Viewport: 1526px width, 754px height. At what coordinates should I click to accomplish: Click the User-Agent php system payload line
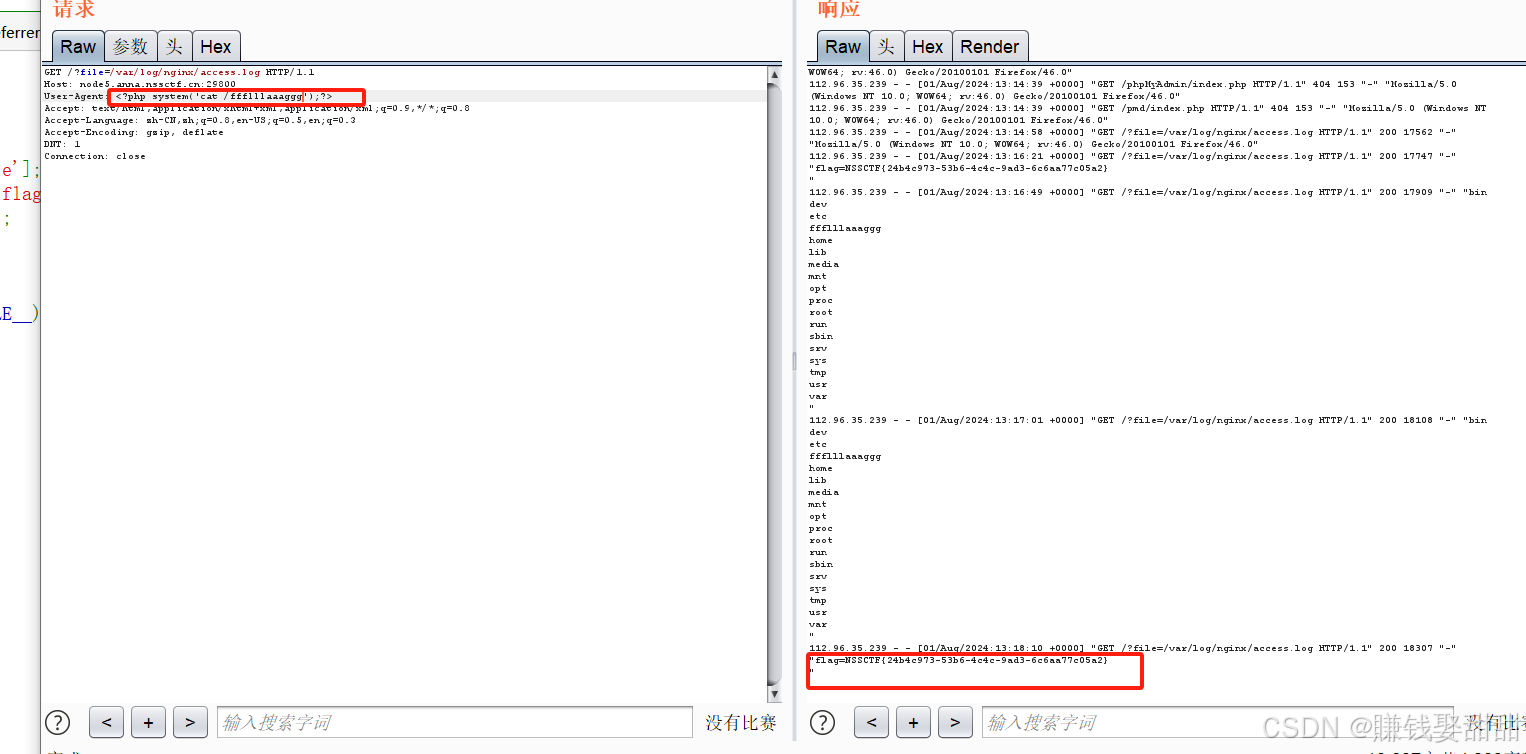coord(188,96)
